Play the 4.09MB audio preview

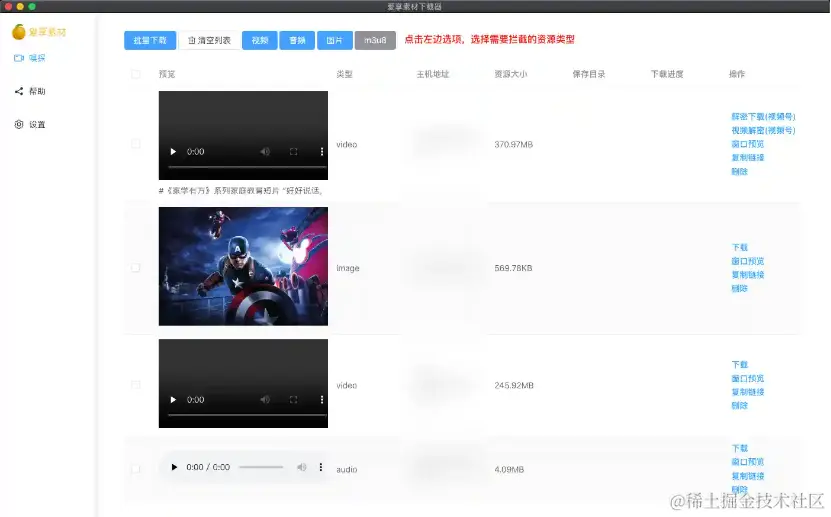point(174,467)
